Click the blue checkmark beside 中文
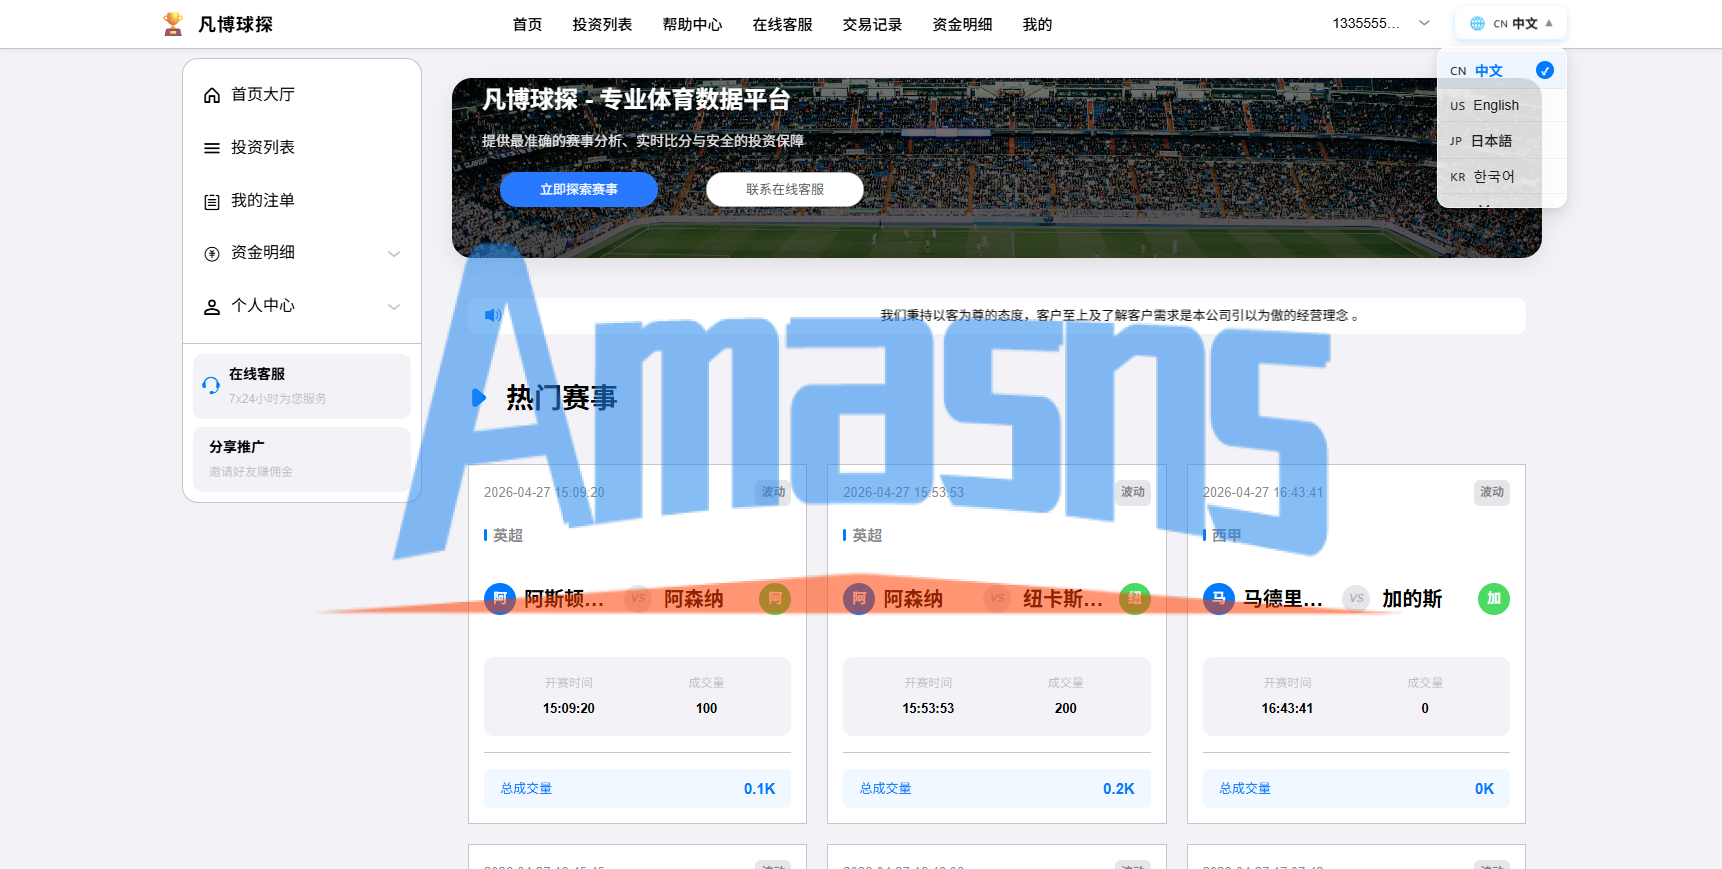This screenshot has width=1722, height=869. [x=1545, y=70]
